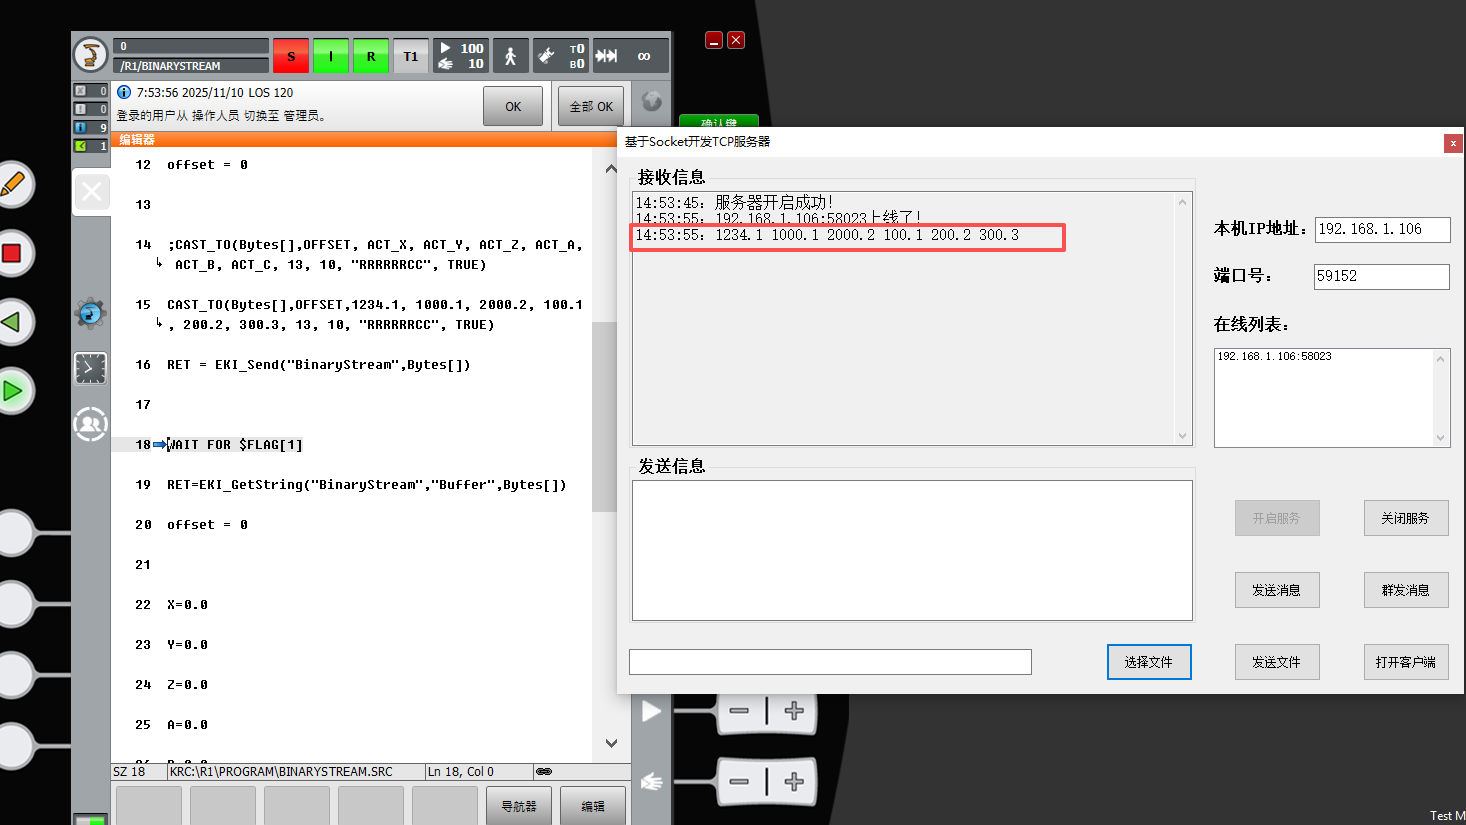
Task: Select online client 192.168.1.106:58023 in list
Action: tap(1274, 356)
